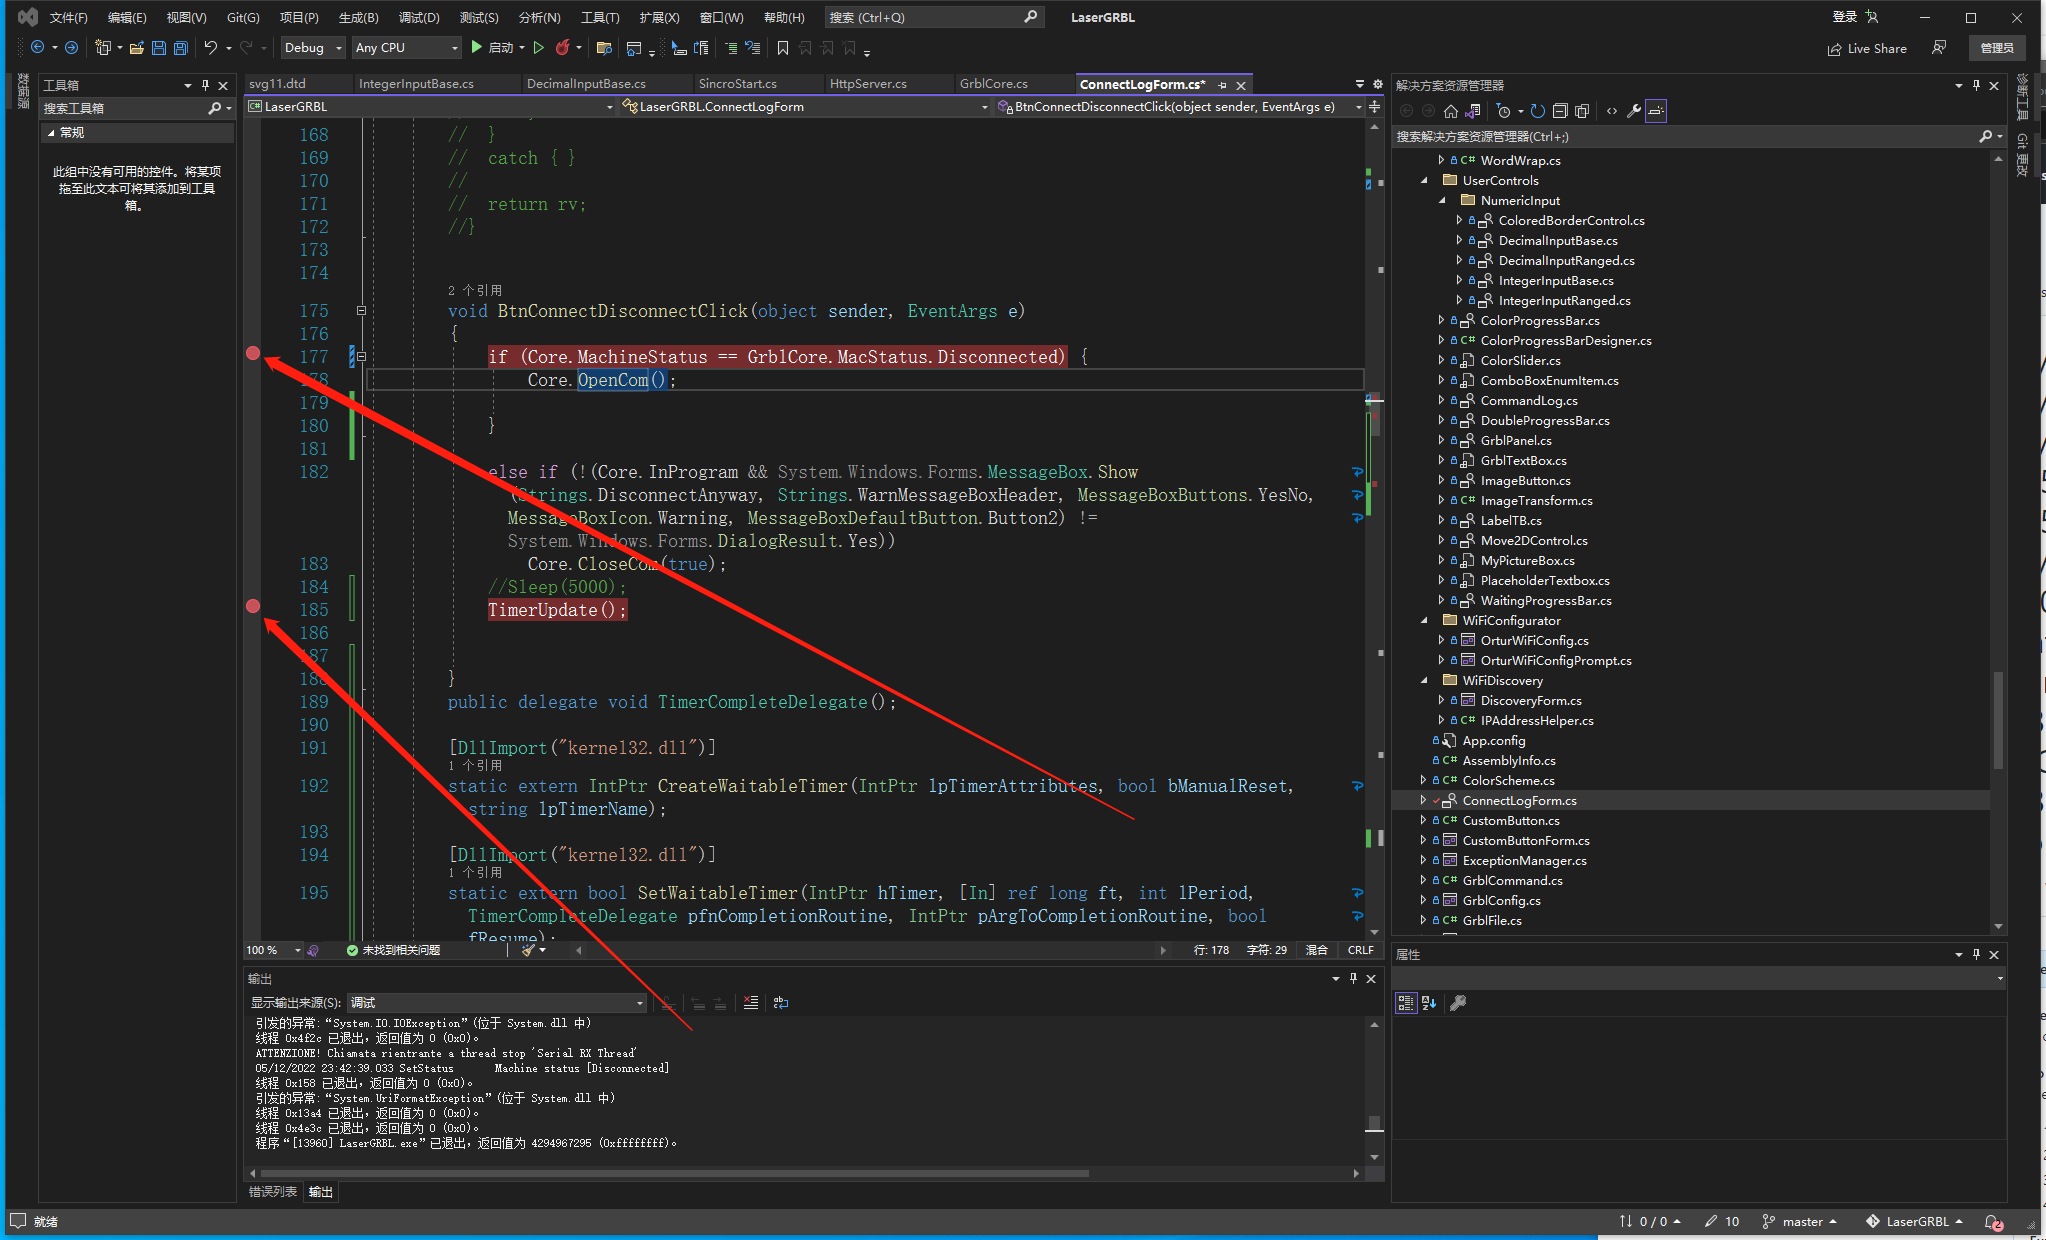Image resolution: width=2046 pixels, height=1240 pixels.
Task: Click Solution Explorer home icon
Action: click(1451, 111)
